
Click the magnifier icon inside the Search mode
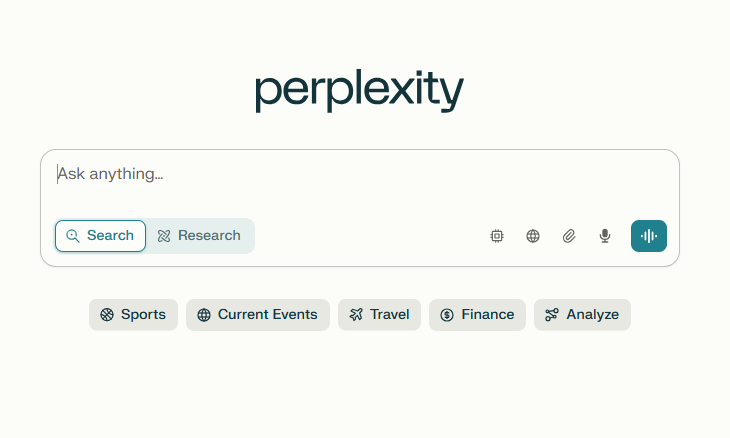click(x=73, y=236)
